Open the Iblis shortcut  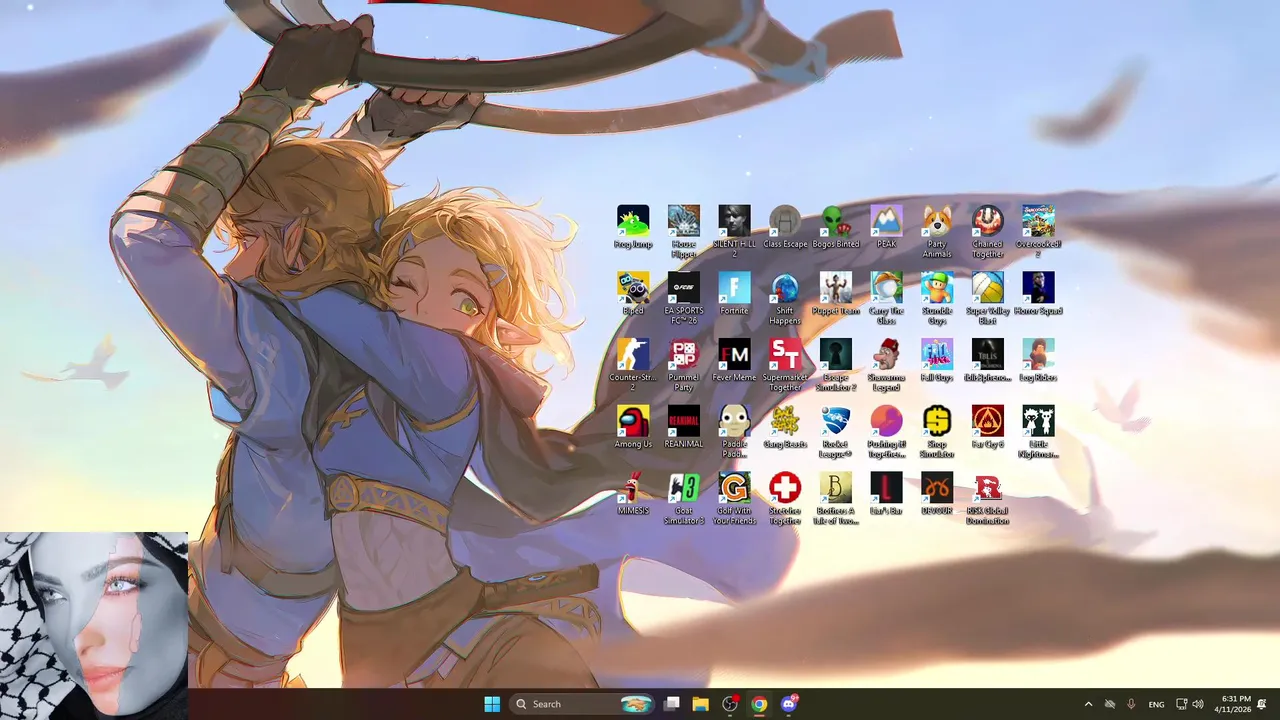pyautogui.click(x=988, y=361)
